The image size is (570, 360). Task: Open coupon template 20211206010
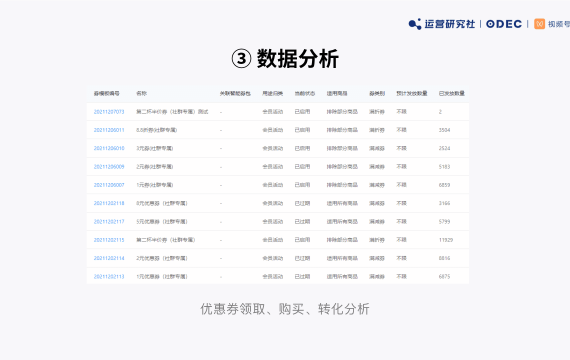pos(109,148)
